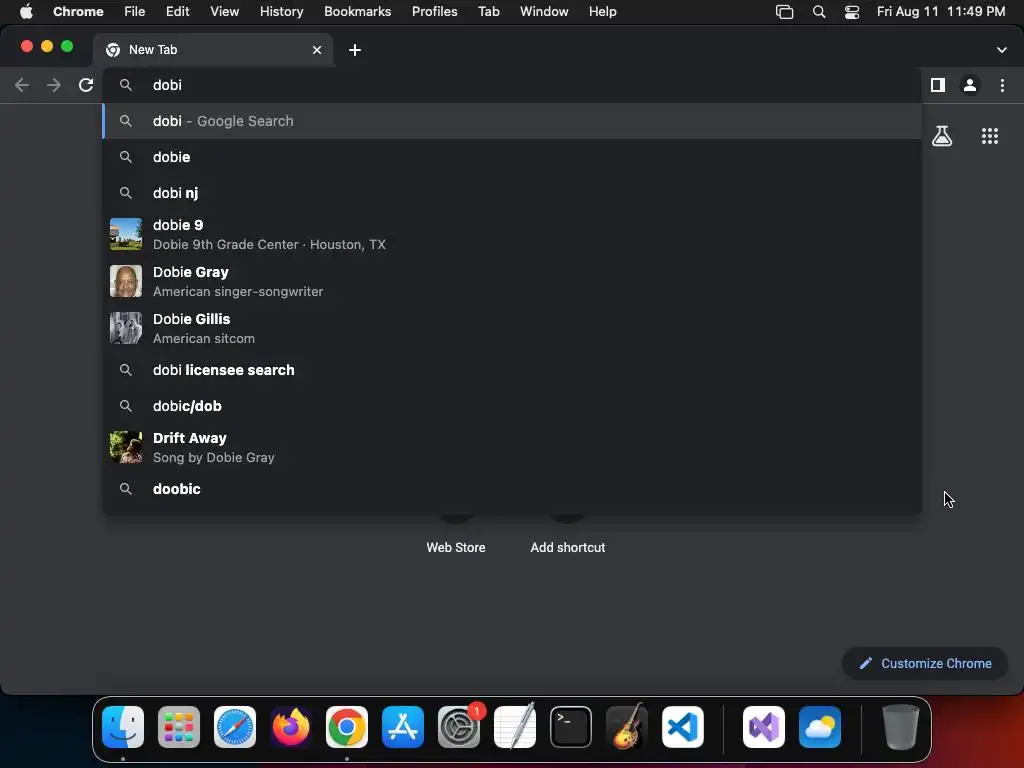The width and height of the screenshot is (1024, 768).
Task: Open Control Center in menu bar
Action: click(852, 12)
